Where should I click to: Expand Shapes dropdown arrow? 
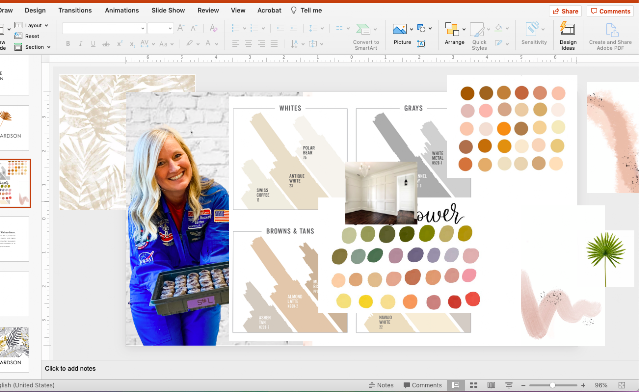point(430,29)
